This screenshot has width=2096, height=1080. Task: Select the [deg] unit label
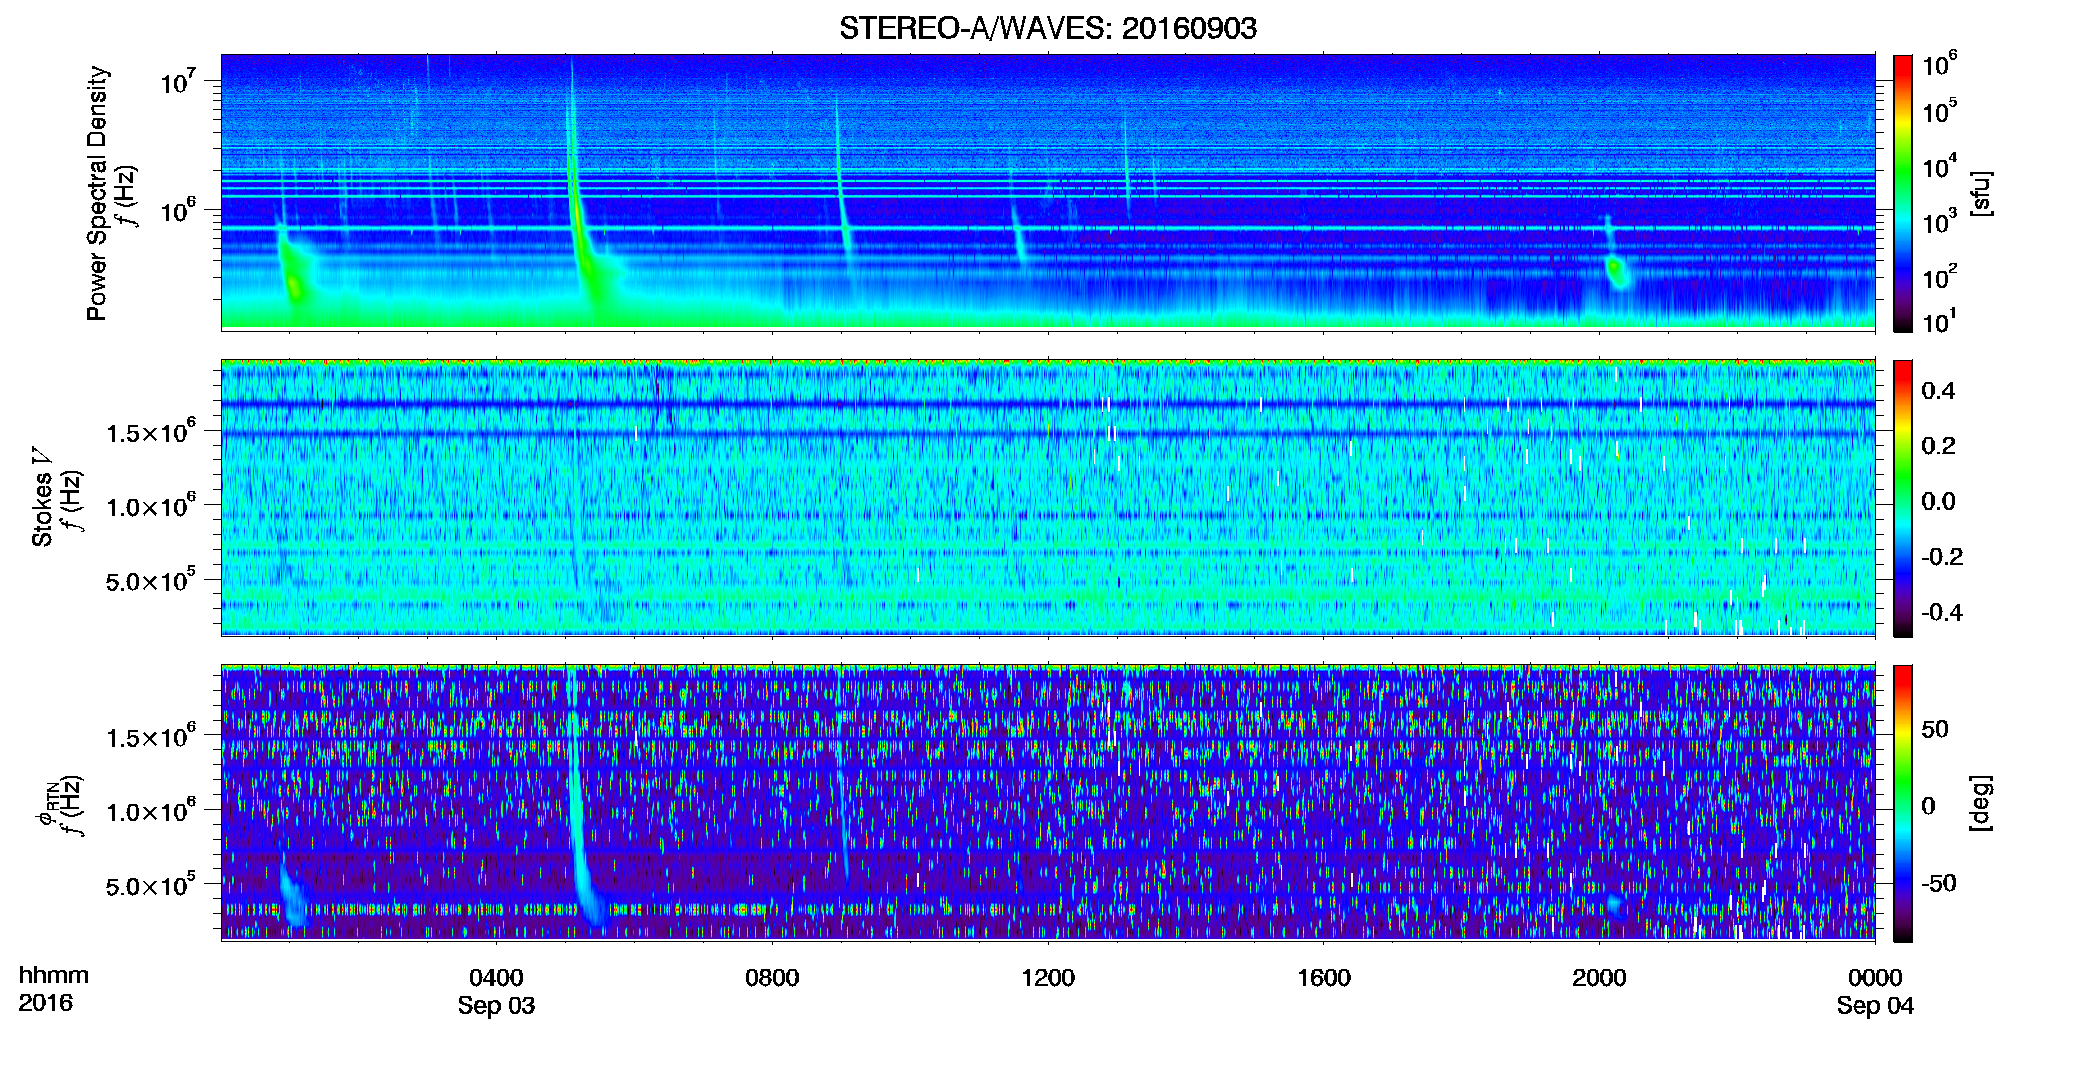coord(1981,803)
